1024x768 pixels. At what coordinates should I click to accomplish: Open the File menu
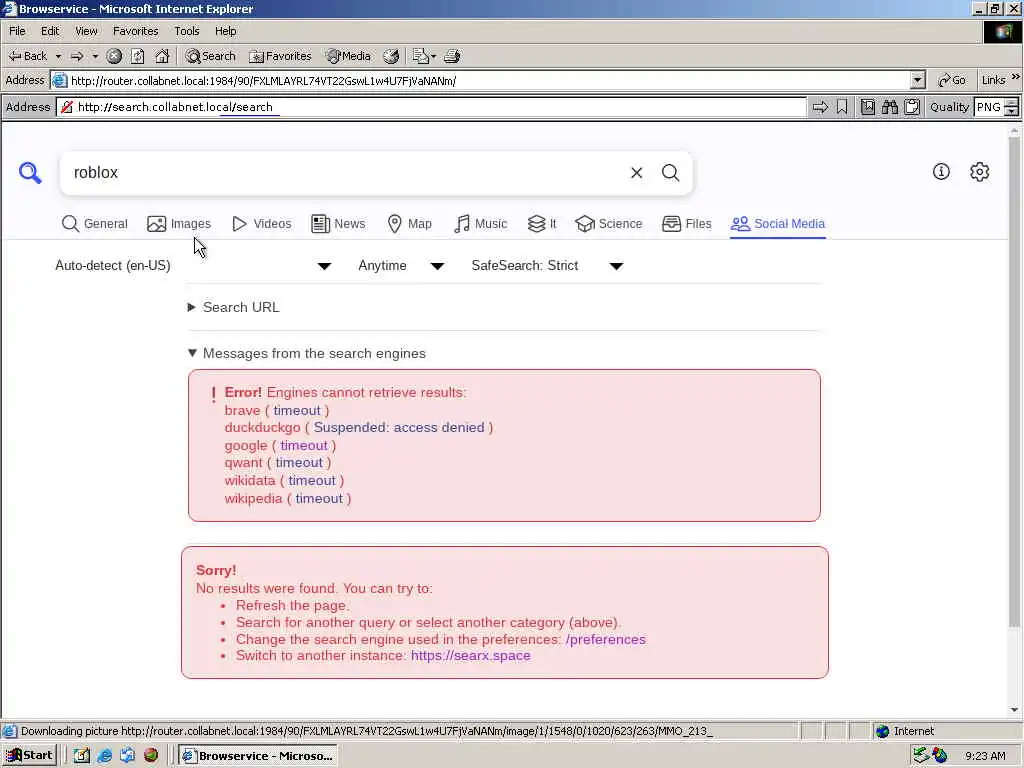(17, 31)
